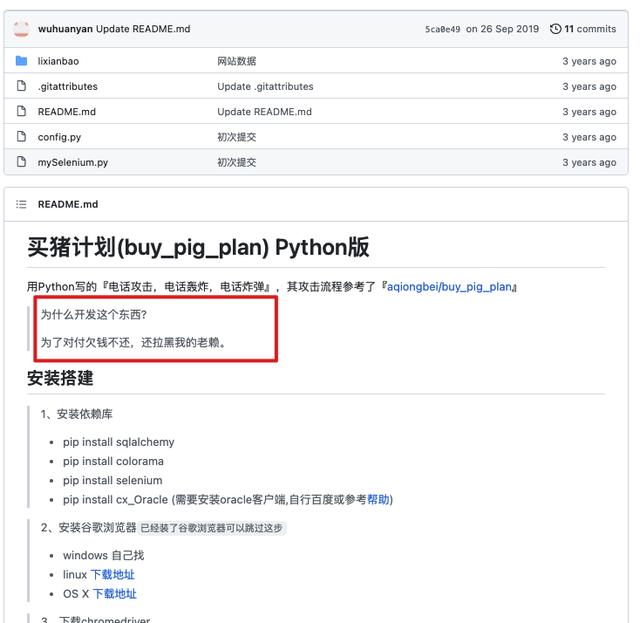Click the wuhuanyan avatar image
This screenshot has width=640, height=623.
(21, 29)
